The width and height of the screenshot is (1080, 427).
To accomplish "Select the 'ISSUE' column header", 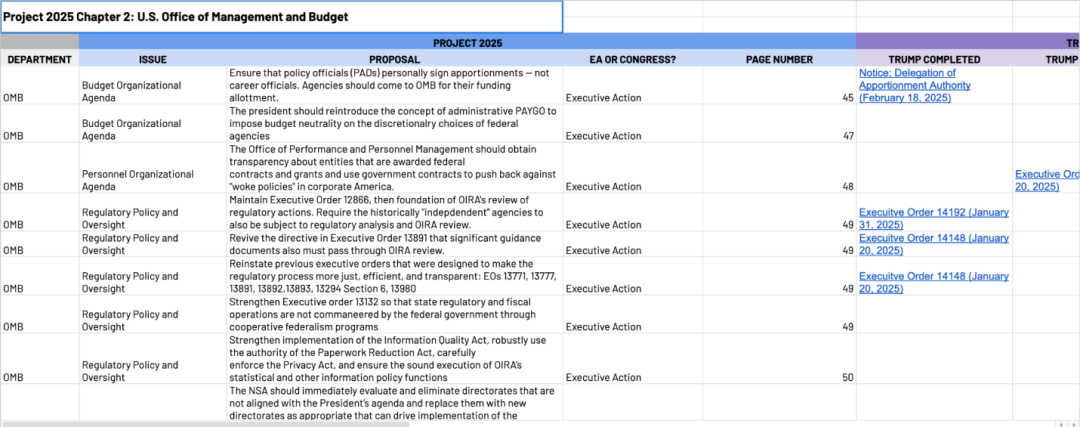I will click(x=152, y=59).
